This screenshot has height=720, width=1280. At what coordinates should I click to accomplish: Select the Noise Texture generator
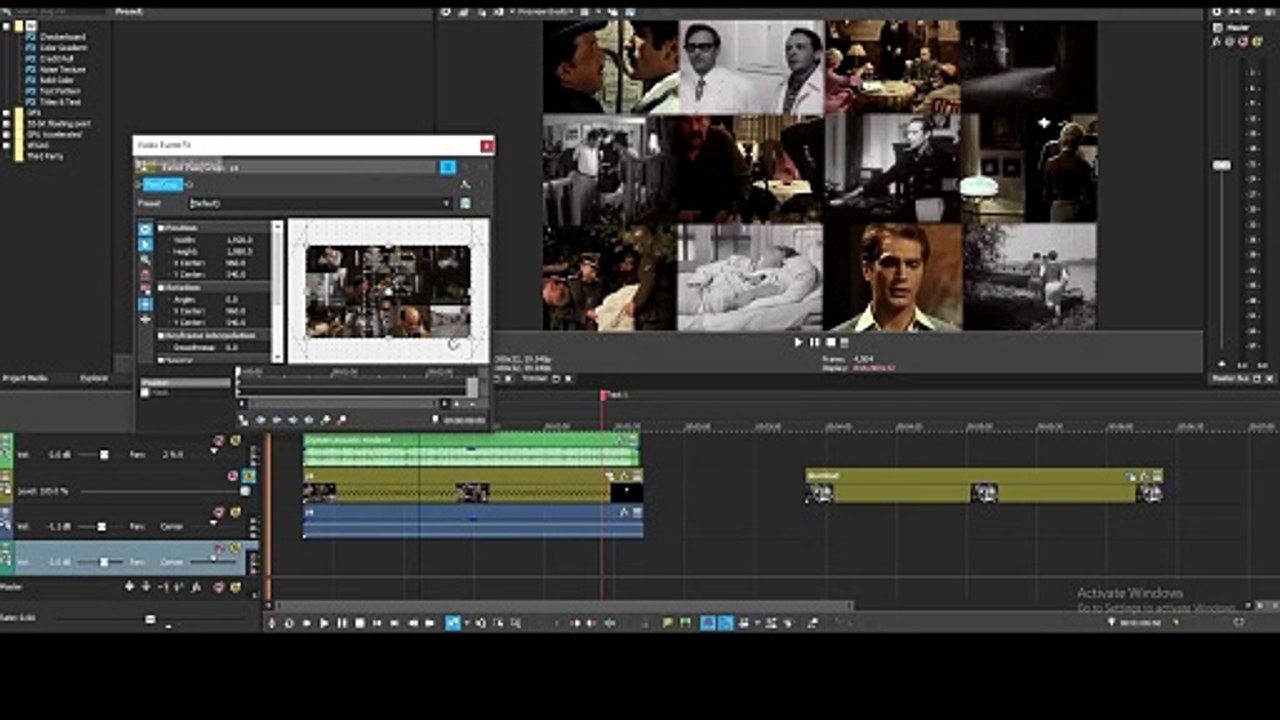pos(63,70)
